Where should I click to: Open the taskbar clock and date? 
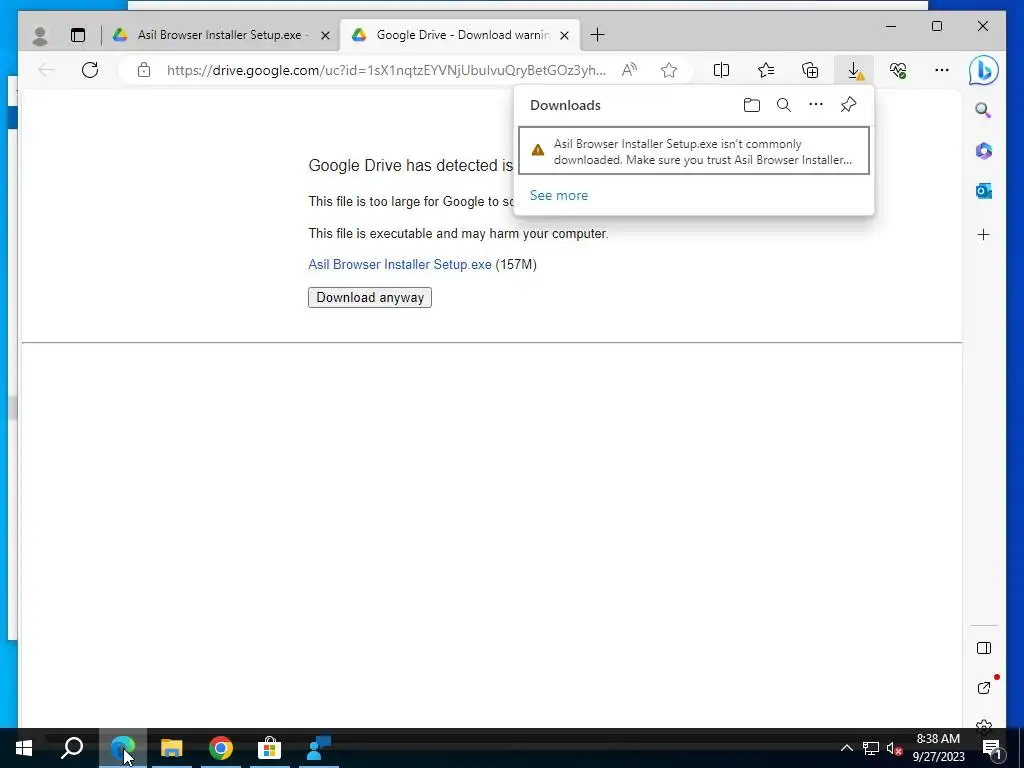(x=938, y=748)
